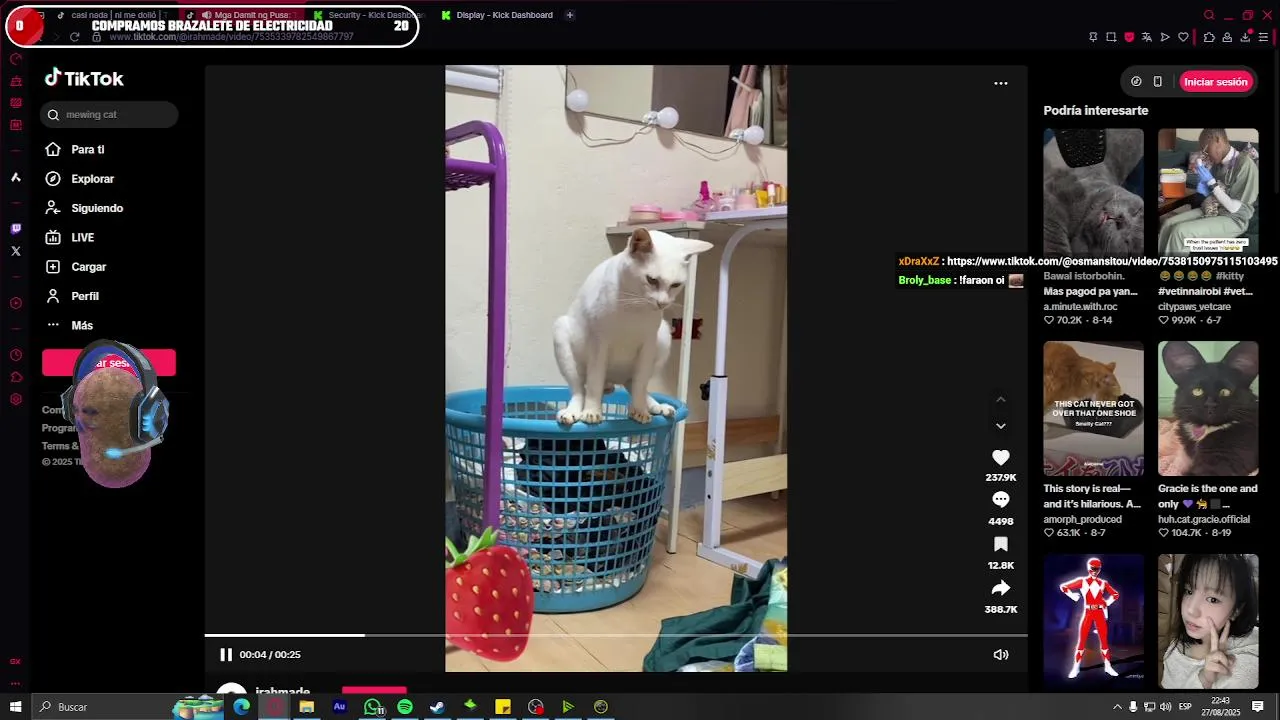Open X (Twitter) in the browser sidebar

click(15, 251)
